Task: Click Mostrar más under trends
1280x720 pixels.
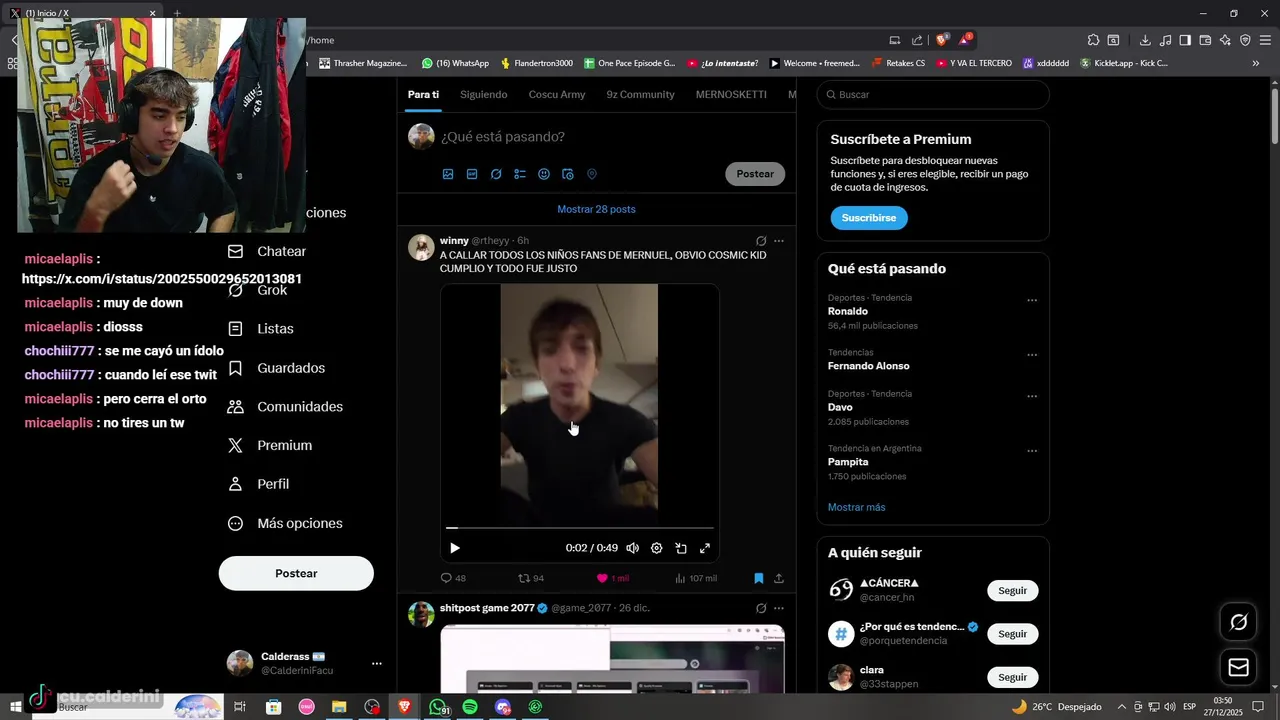Action: pyautogui.click(x=856, y=507)
